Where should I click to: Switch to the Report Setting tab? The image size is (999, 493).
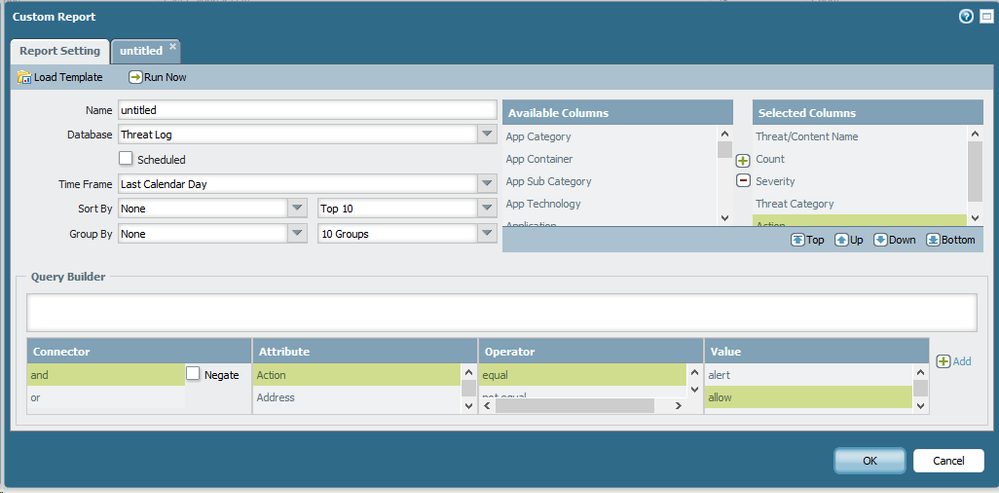[60, 51]
